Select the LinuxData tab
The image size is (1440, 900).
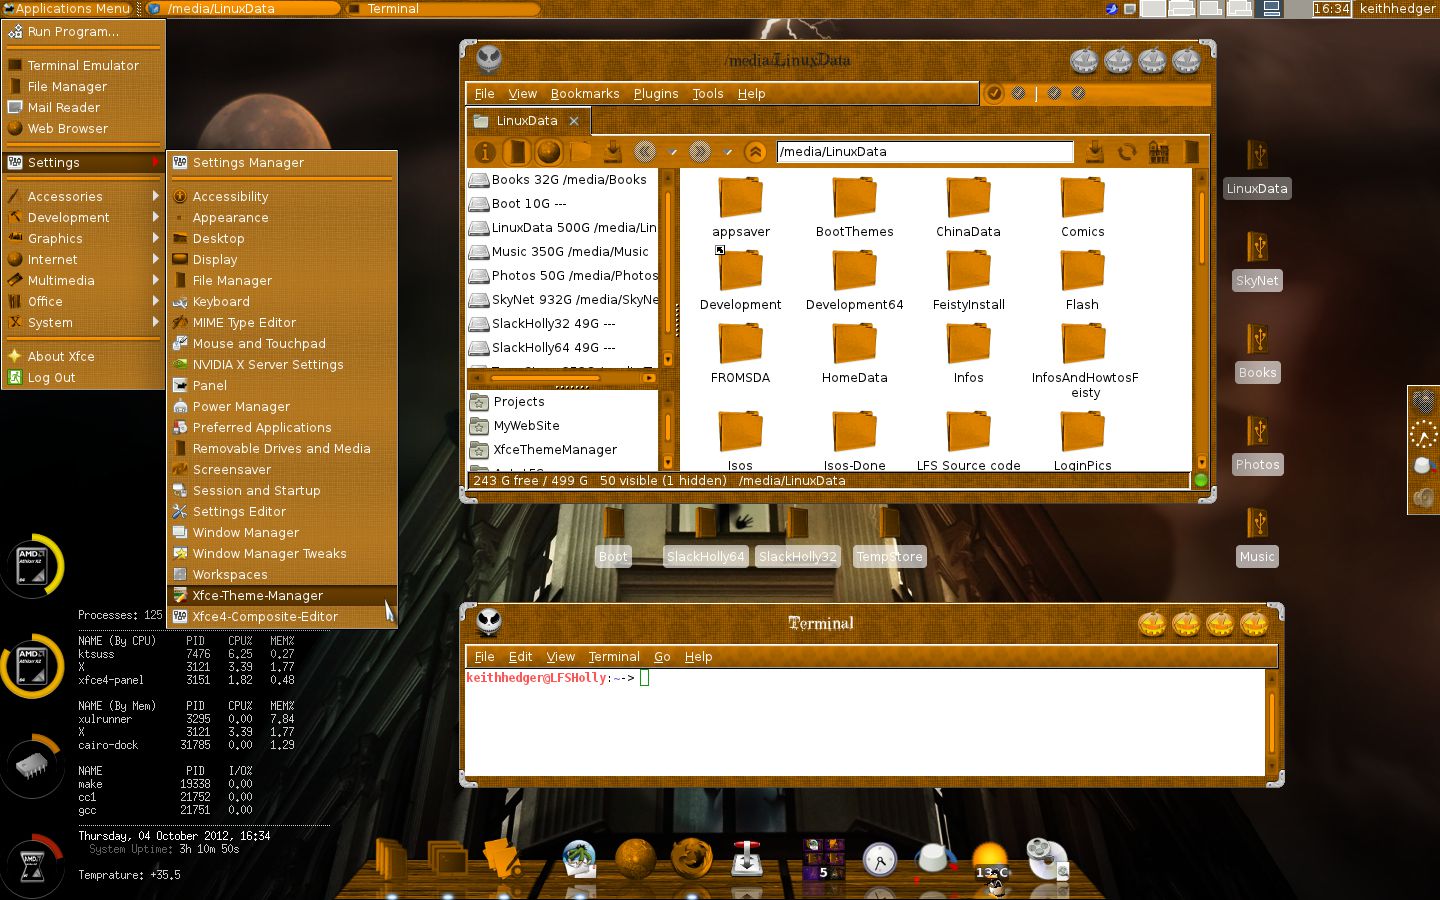click(527, 120)
